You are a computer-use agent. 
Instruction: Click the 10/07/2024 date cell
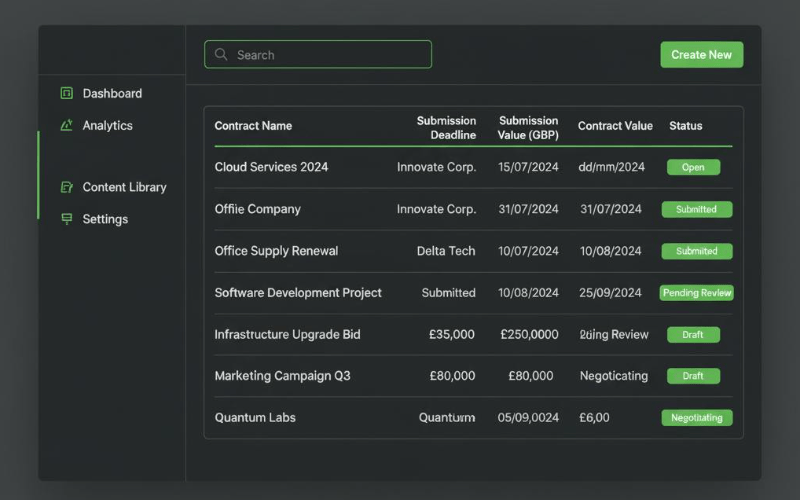point(528,251)
